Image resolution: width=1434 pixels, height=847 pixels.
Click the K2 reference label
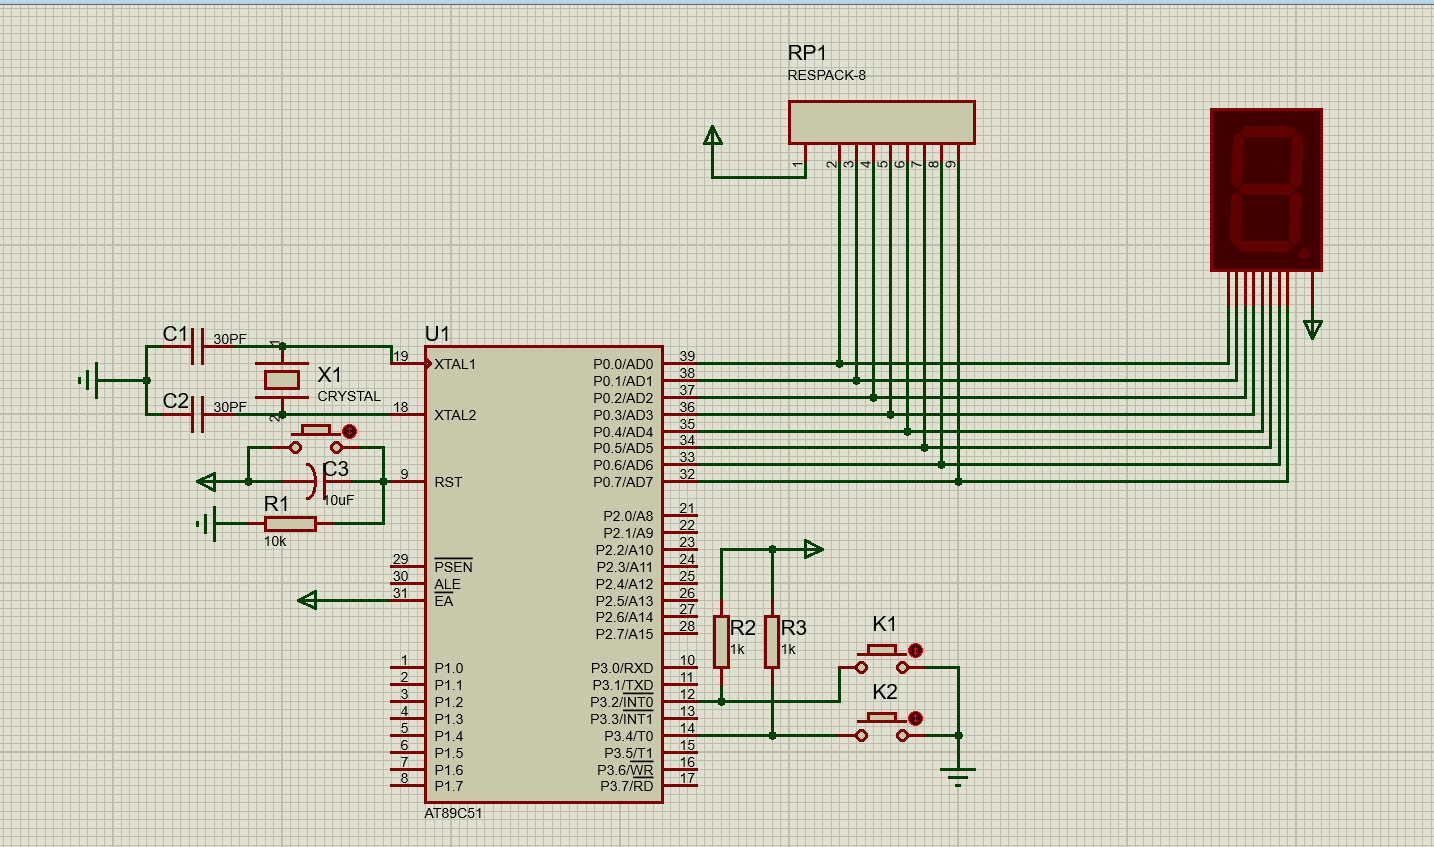tap(885, 692)
